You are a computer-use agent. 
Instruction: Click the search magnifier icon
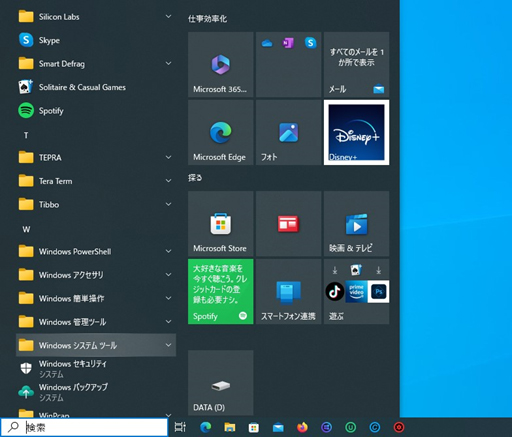coord(13,427)
